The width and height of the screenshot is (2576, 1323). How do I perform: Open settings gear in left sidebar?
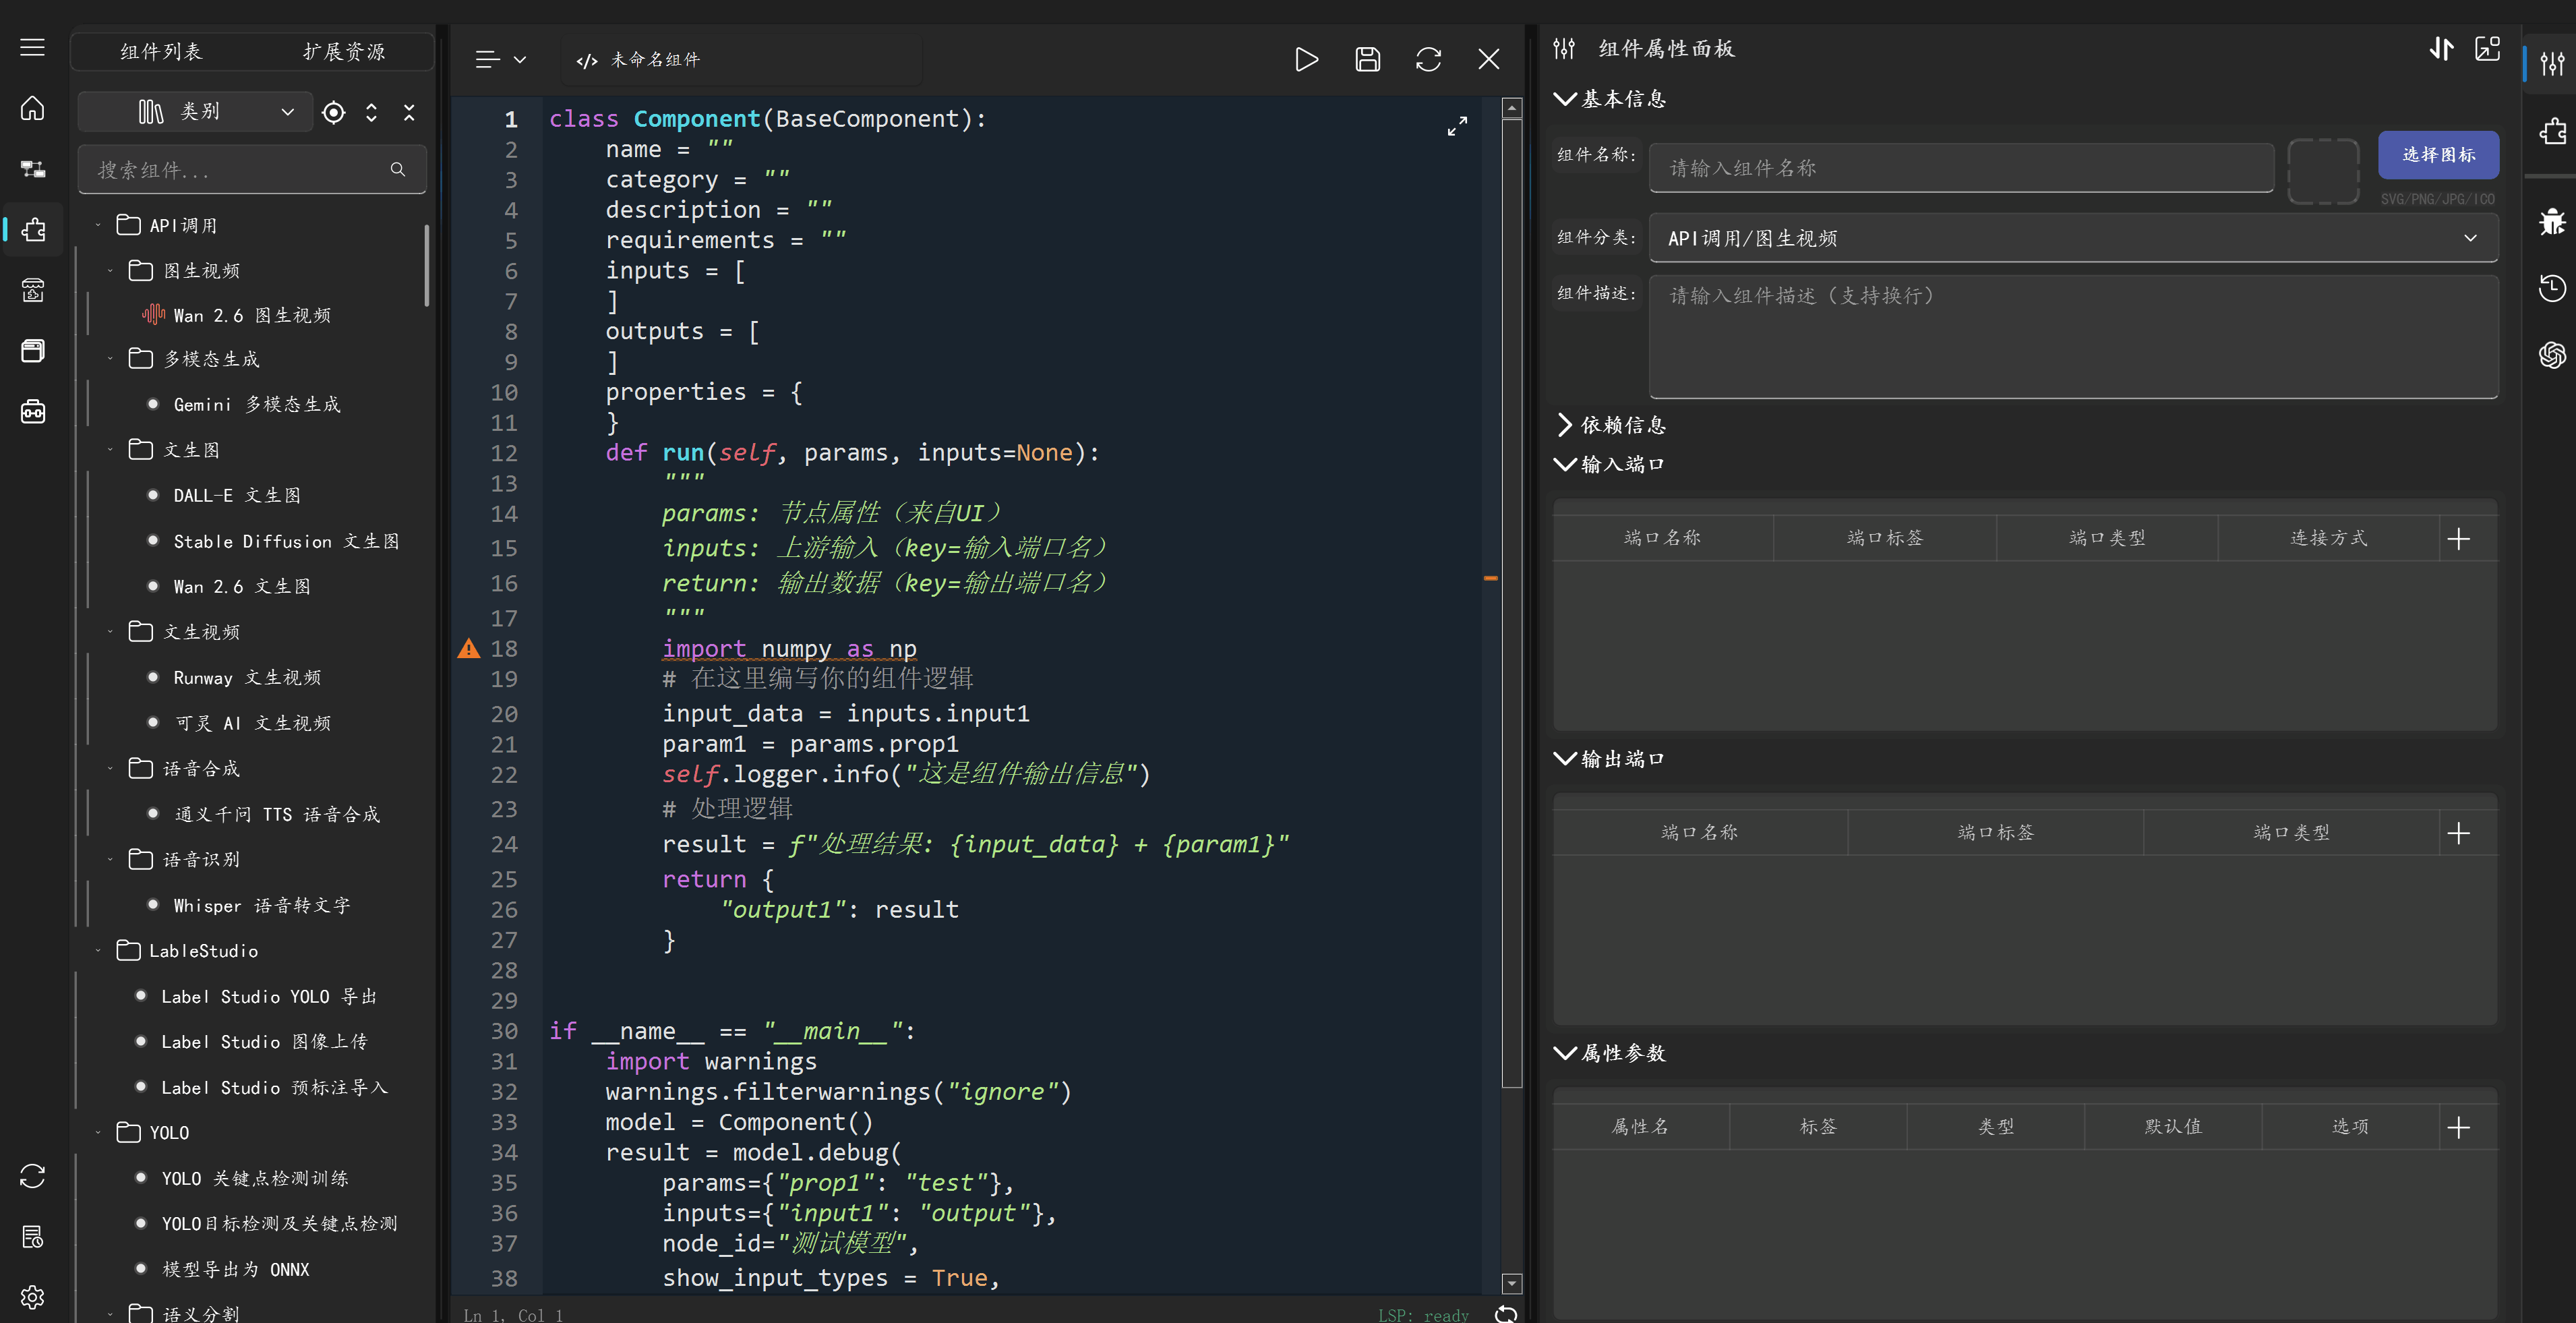[33, 1297]
